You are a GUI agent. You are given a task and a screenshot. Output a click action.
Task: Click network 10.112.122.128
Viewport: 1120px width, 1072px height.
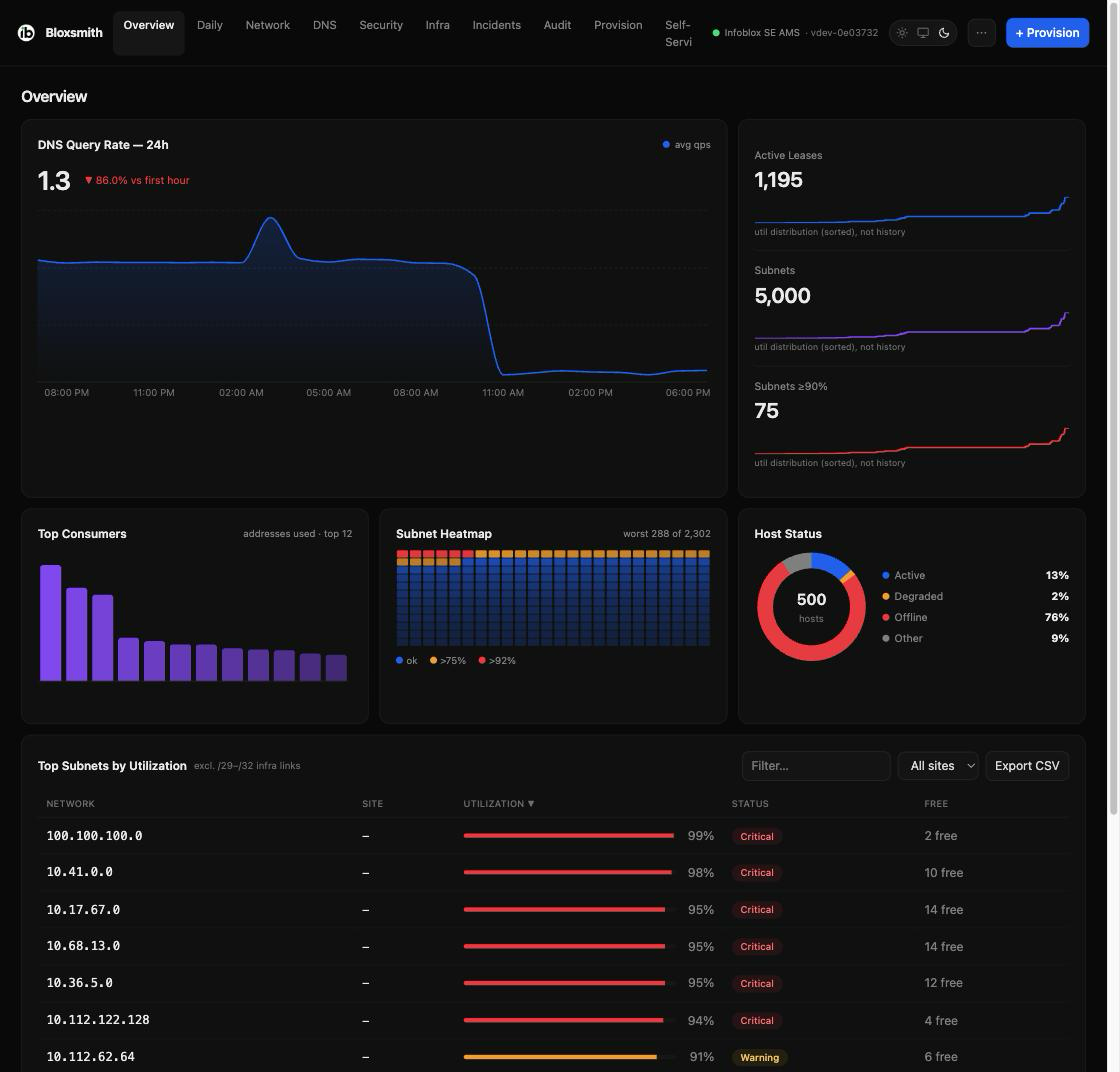point(98,1020)
